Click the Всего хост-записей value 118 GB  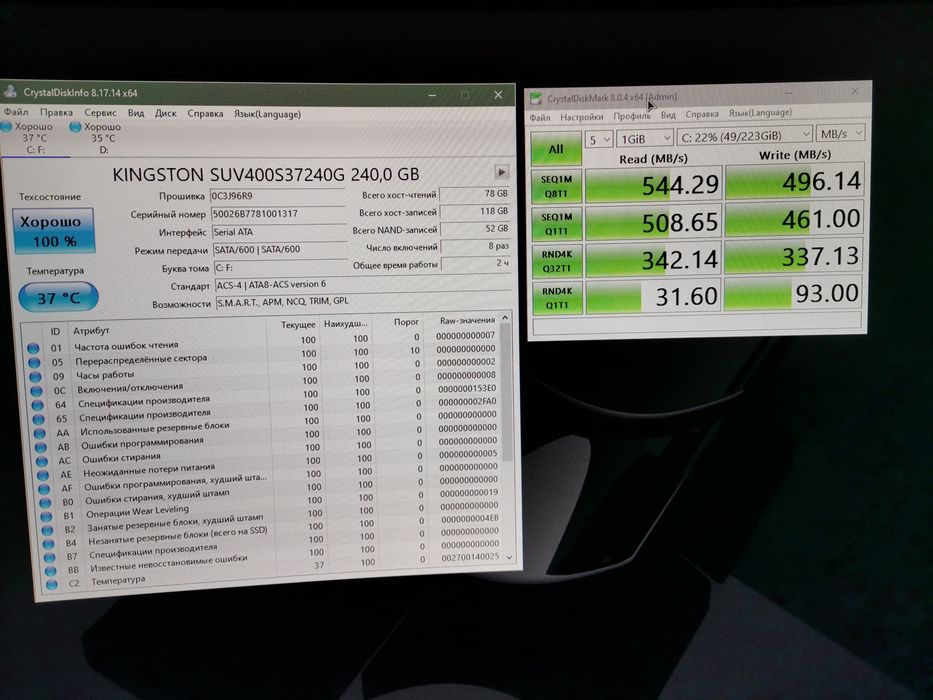[475, 211]
